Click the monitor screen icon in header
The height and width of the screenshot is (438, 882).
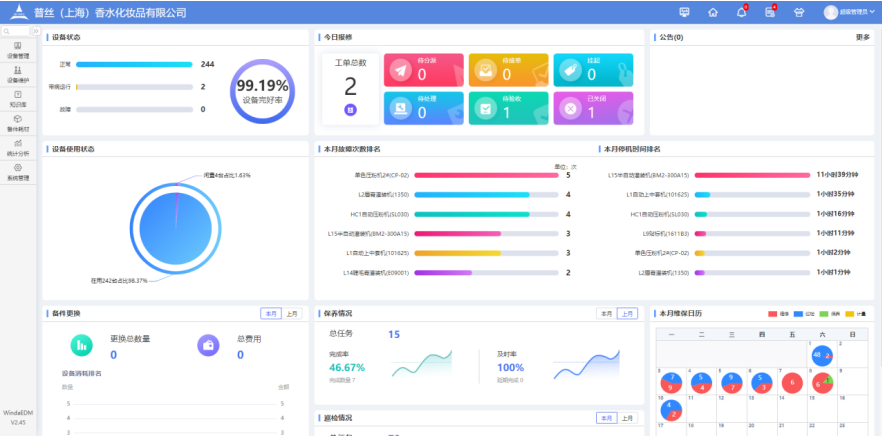click(x=684, y=13)
